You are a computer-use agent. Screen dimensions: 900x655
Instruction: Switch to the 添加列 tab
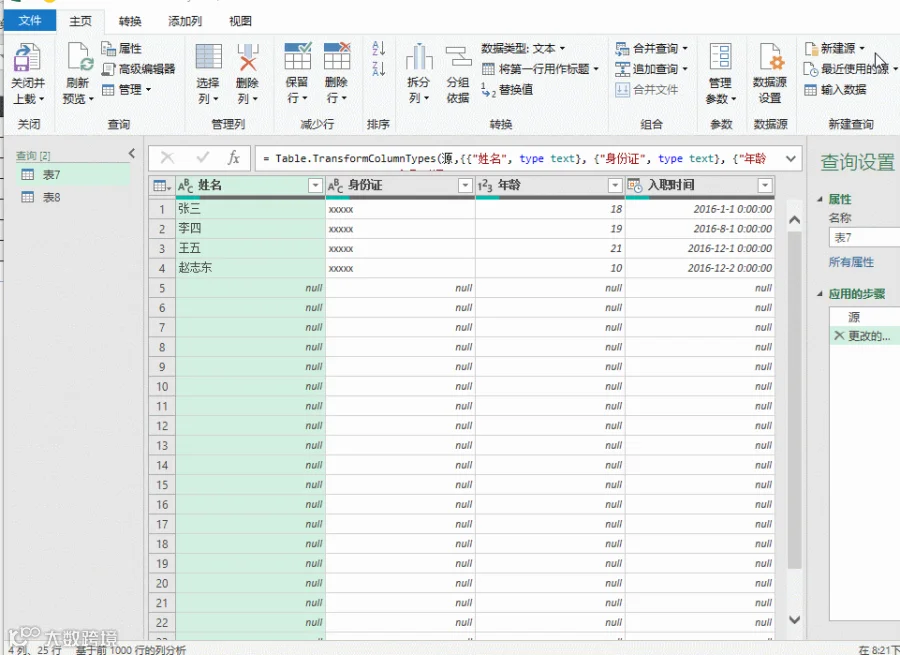[185, 21]
